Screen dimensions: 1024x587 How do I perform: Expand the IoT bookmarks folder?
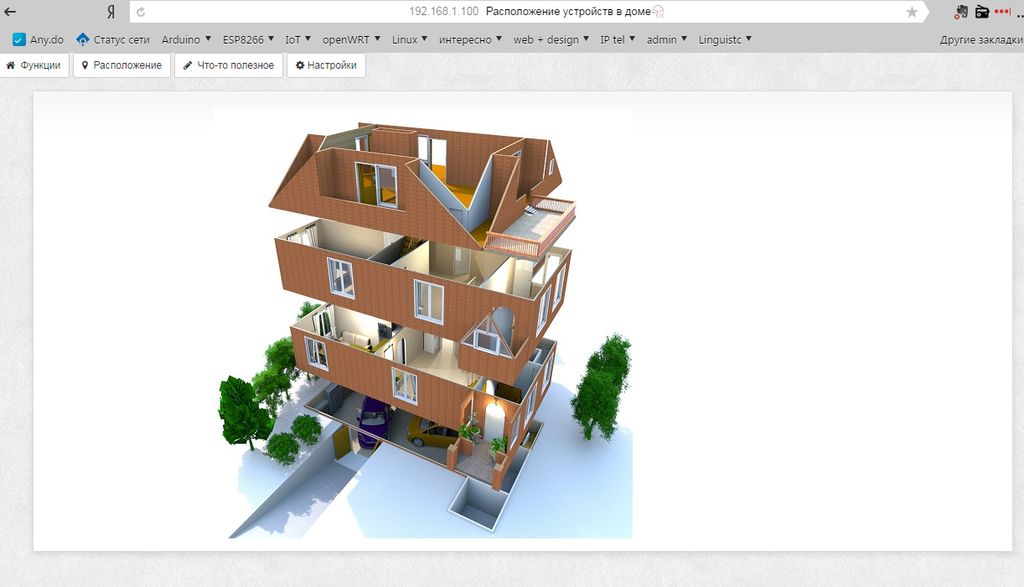coord(298,39)
